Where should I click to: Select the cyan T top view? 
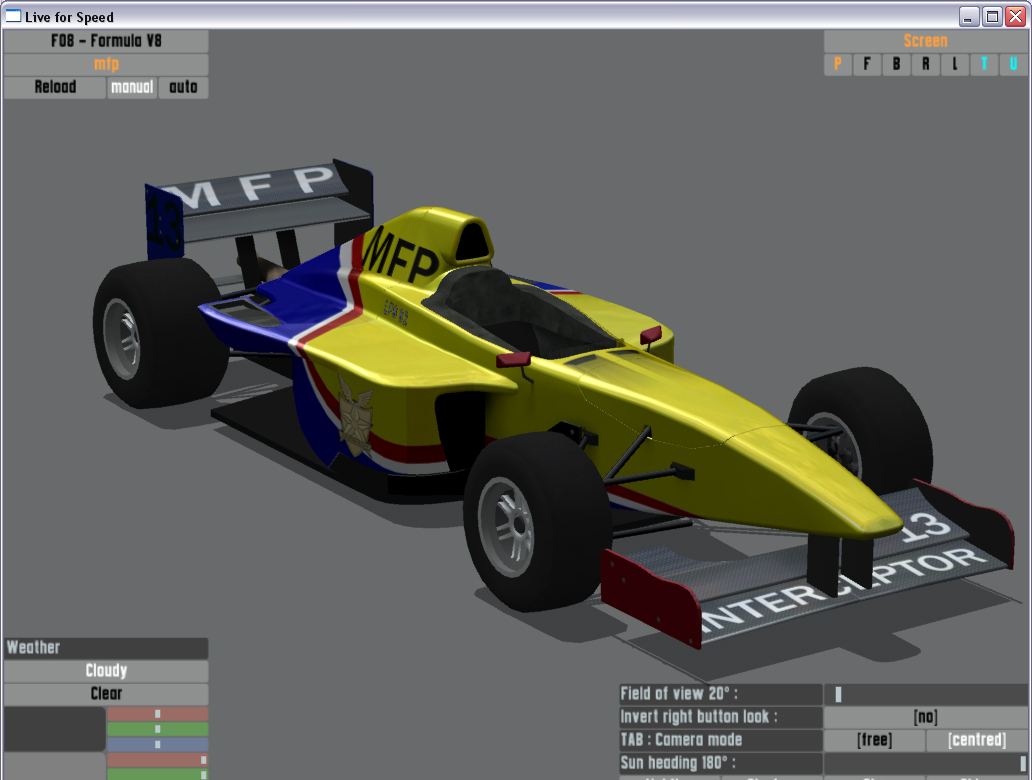click(x=984, y=64)
